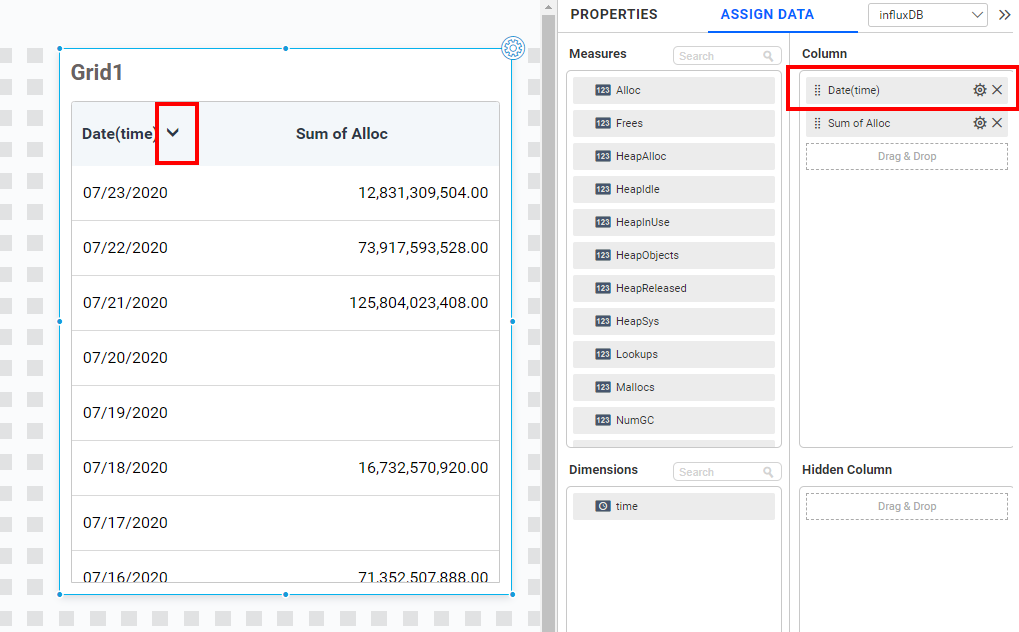
Task: Remove the Sum of Alloc column field
Action: click(x=997, y=123)
